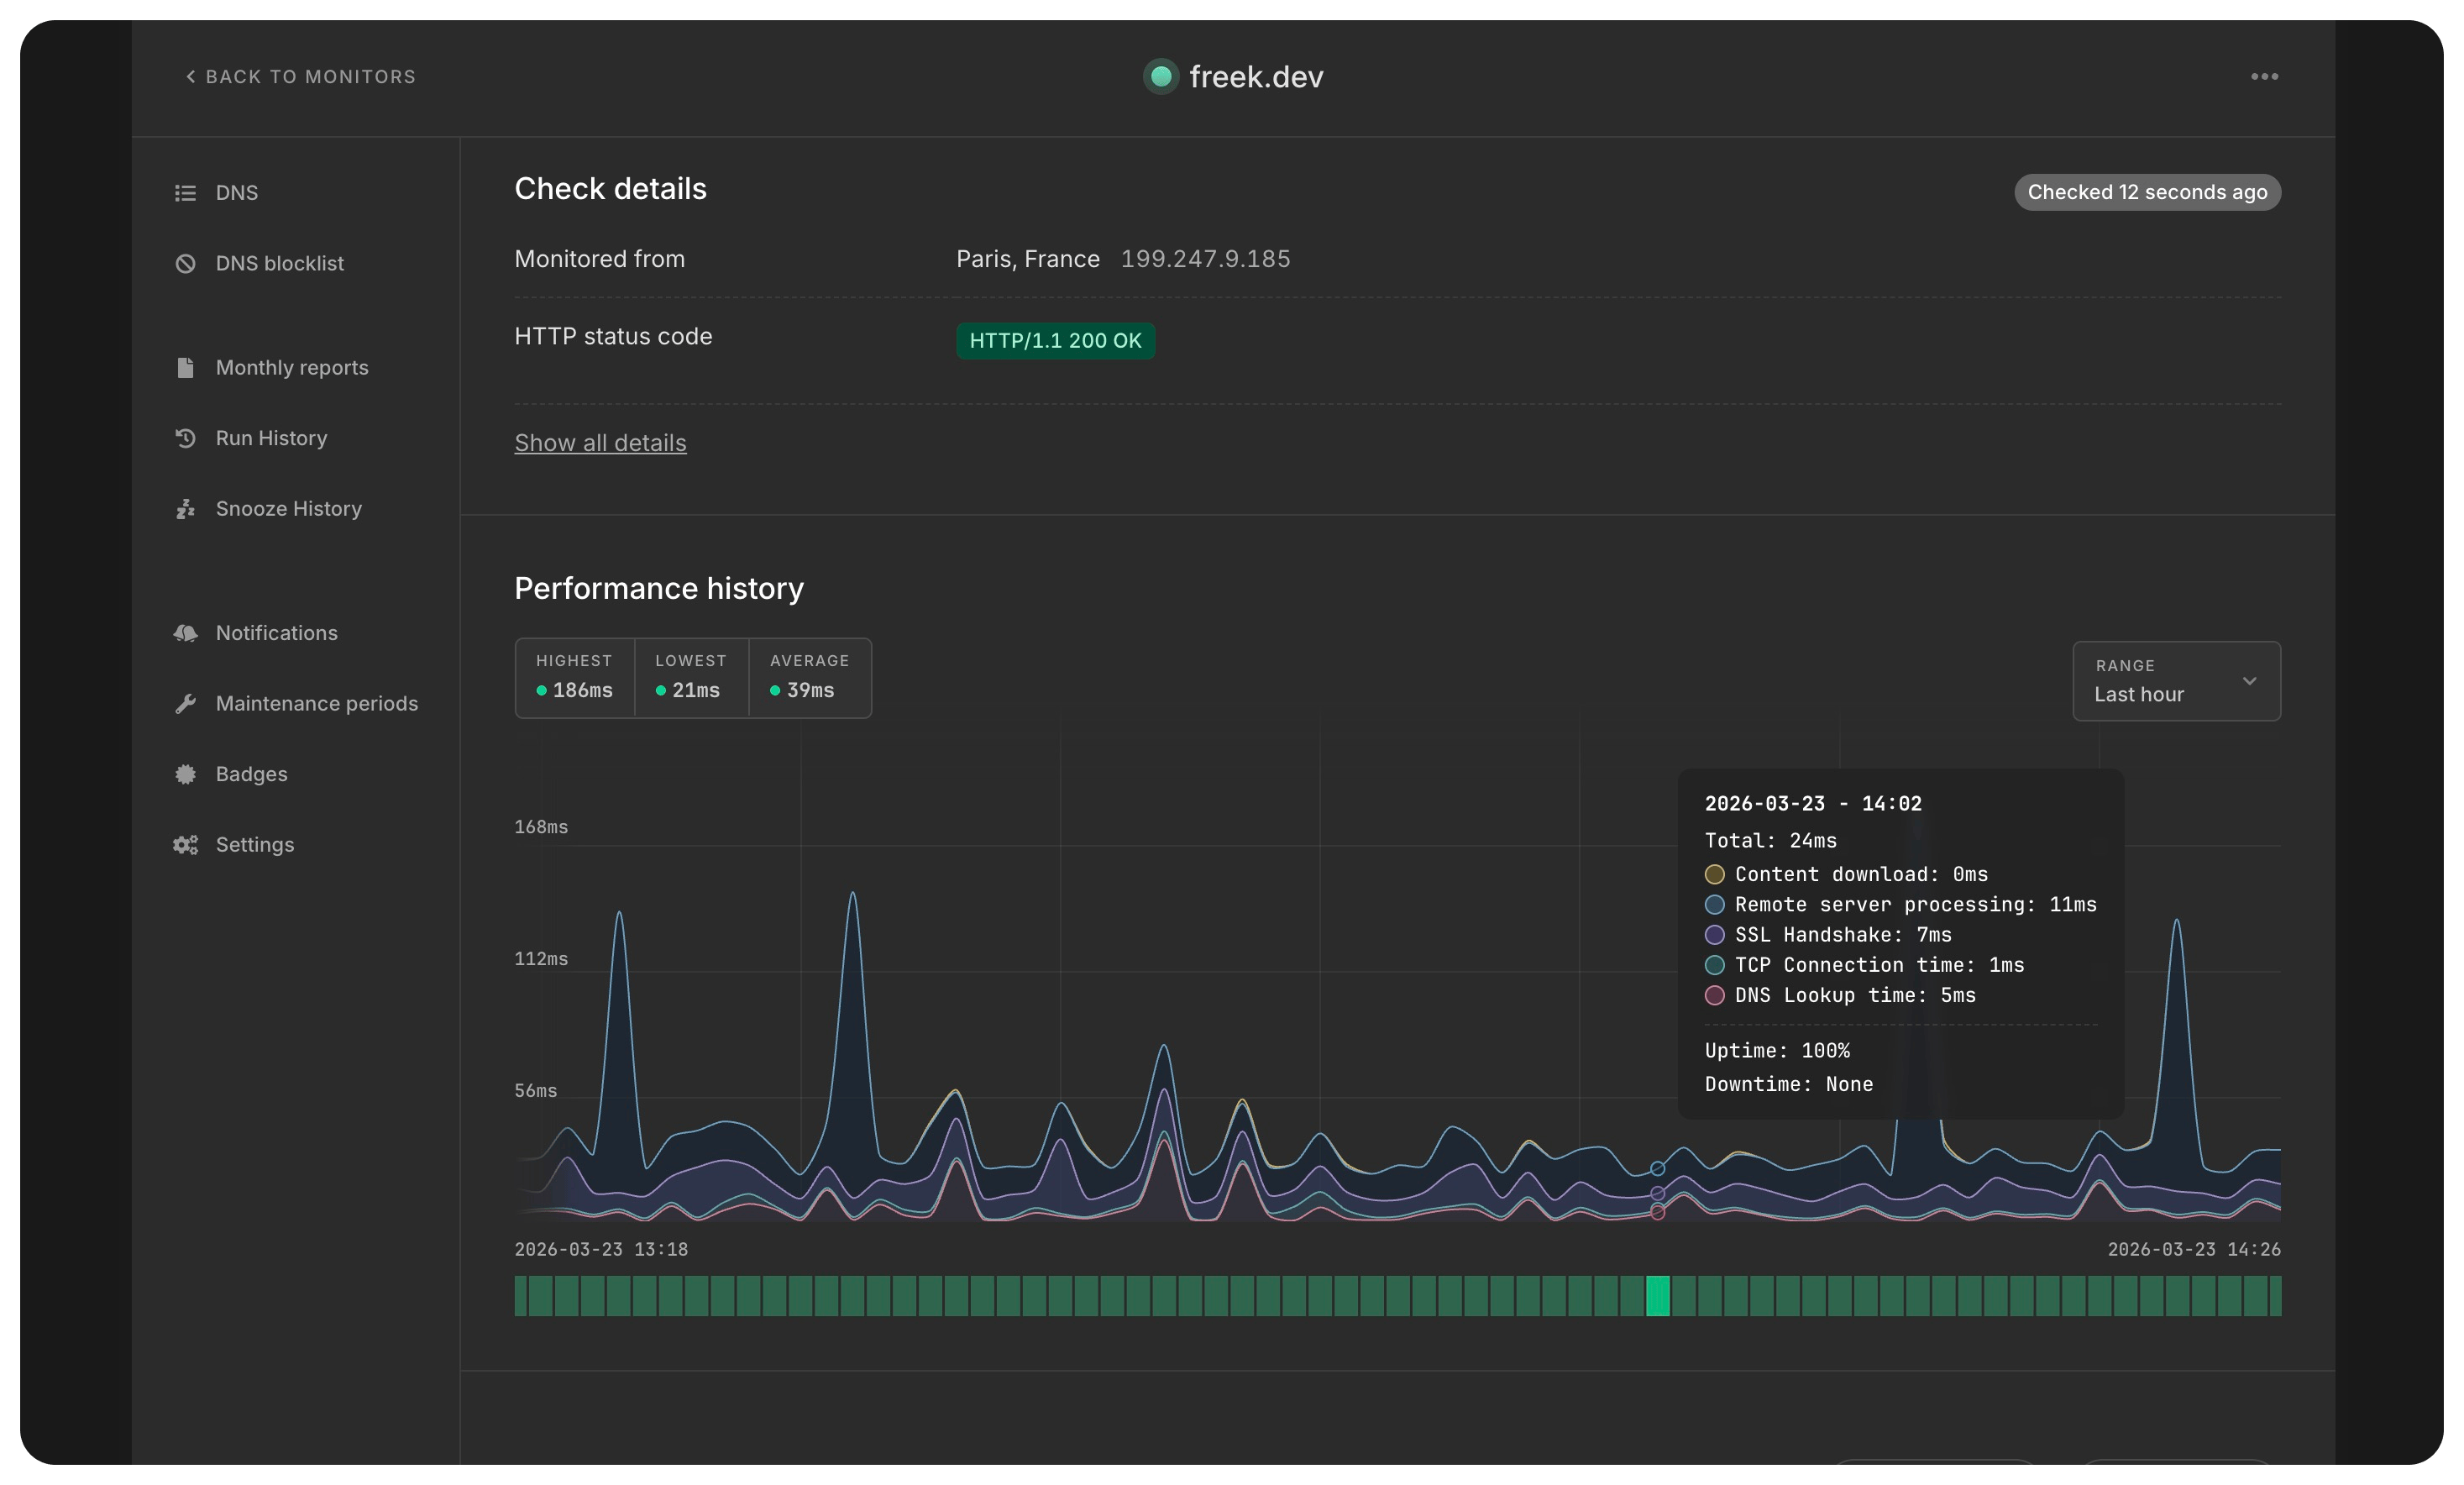This screenshot has width=2464, height=1485.
Task: Click the Show all details link
Action: [x=600, y=443]
